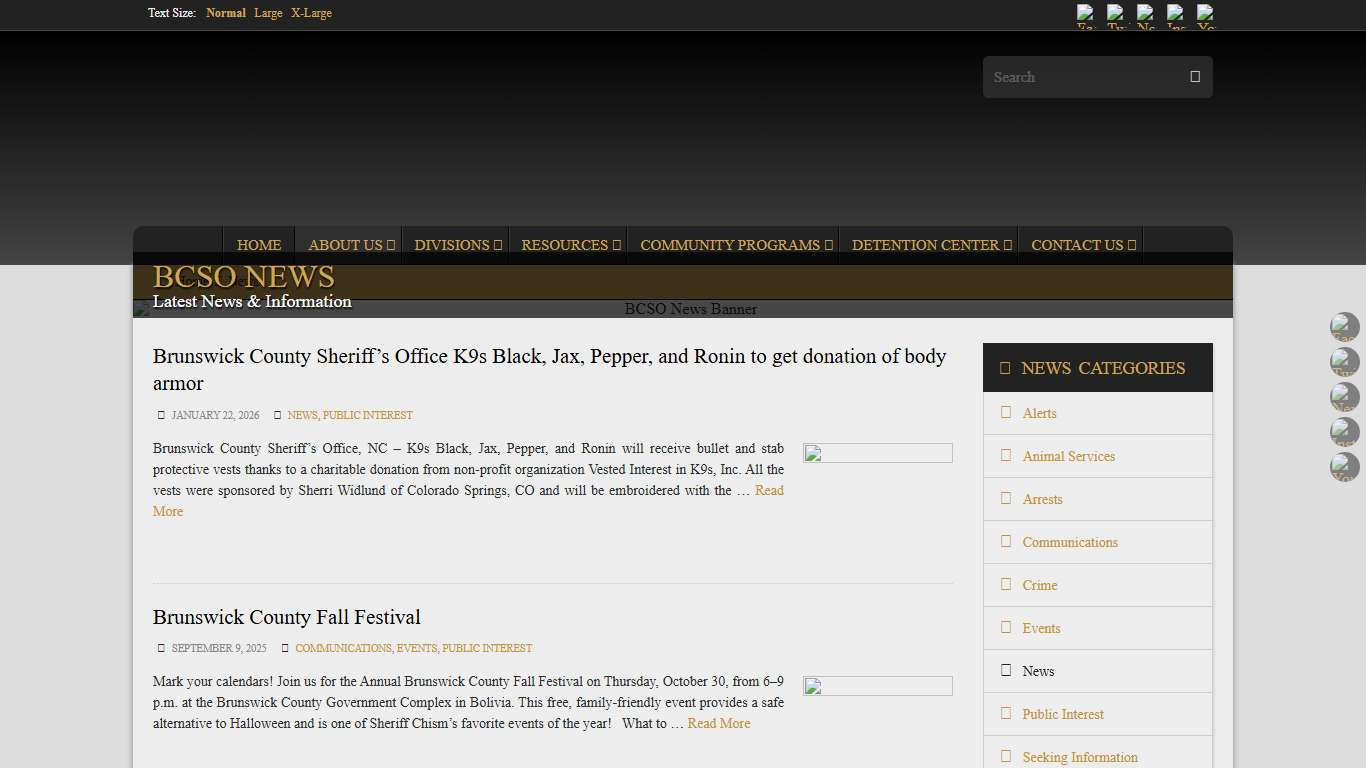The image size is (1366, 768).
Task: Open the Brunswick County Fall Festival headline
Action: [286, 617]
